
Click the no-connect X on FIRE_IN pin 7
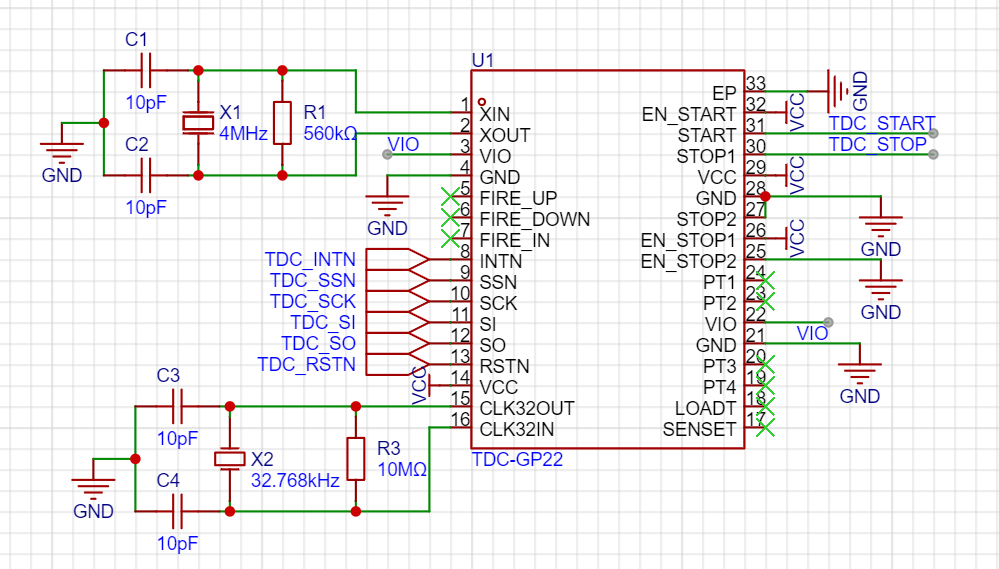450,238
